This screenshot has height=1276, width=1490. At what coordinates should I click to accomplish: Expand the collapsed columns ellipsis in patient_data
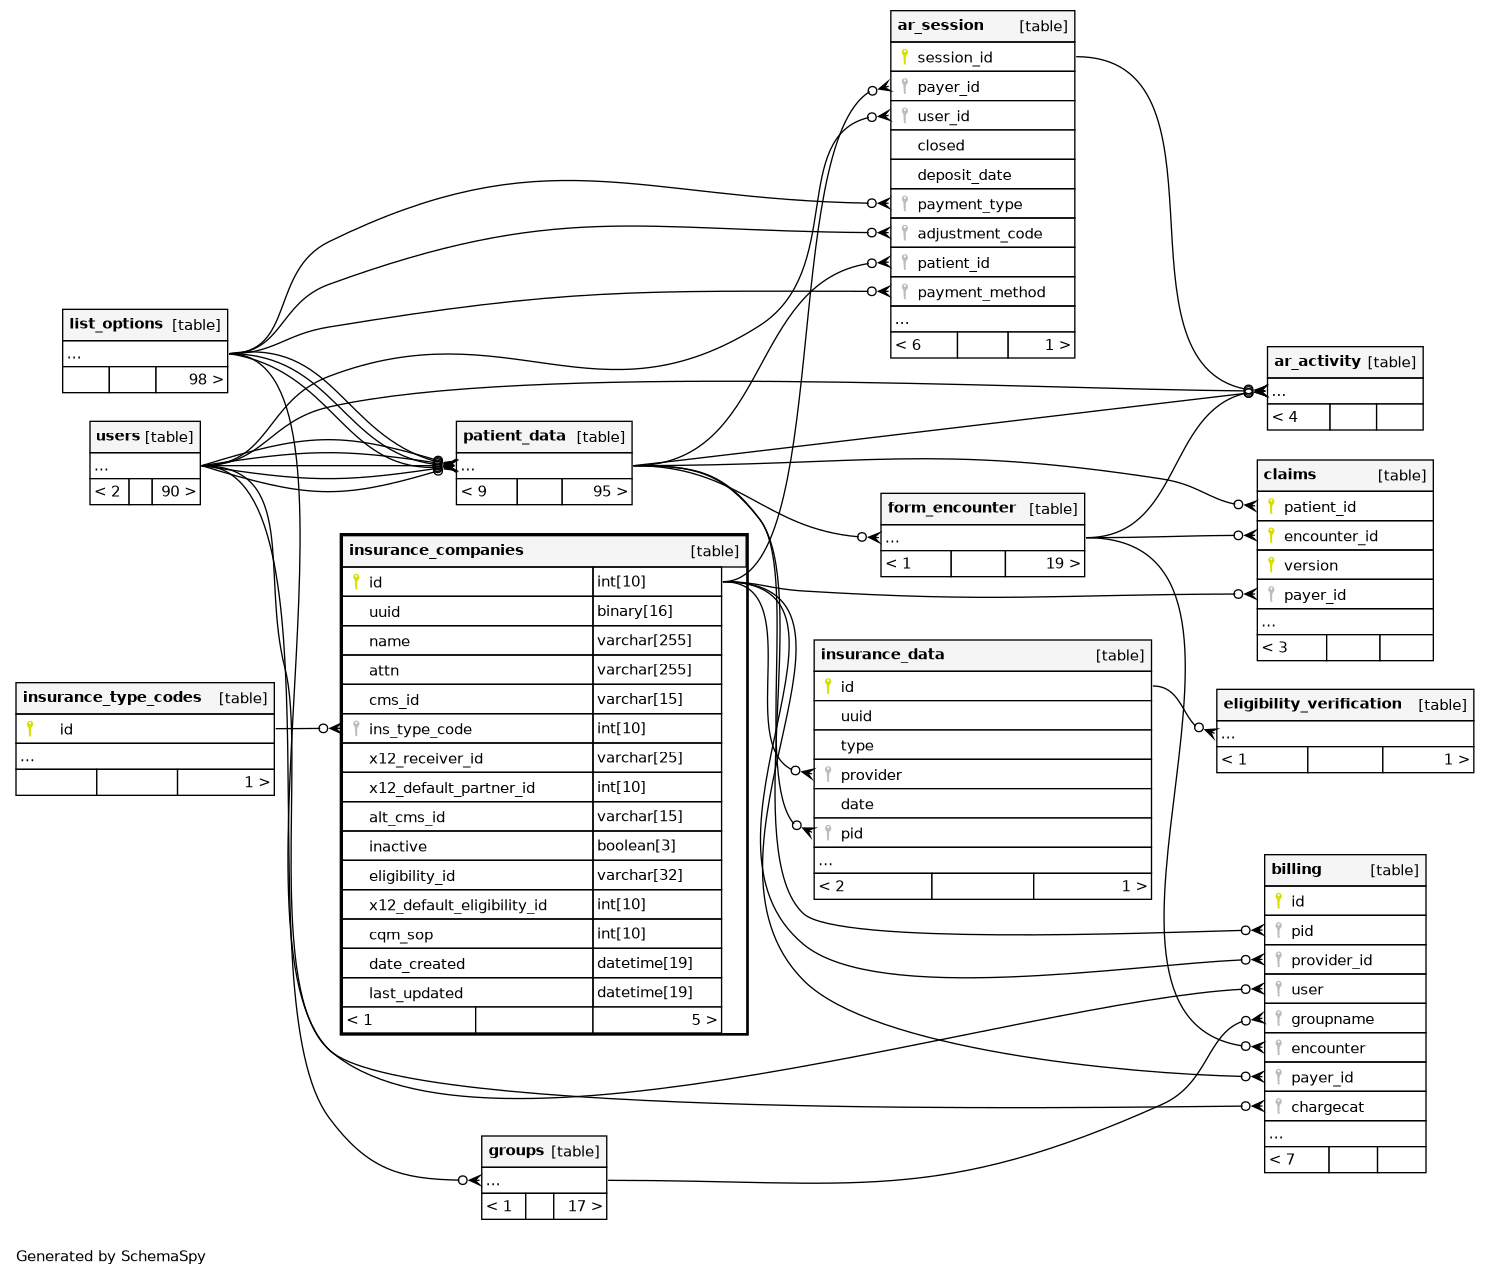pos(468,466)
